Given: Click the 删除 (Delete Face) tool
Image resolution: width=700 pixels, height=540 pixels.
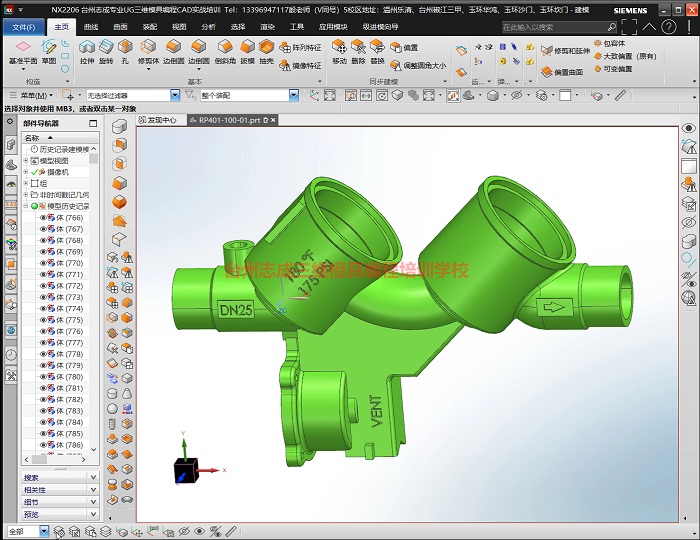Looking at the screenshot, I should [358, 51].
